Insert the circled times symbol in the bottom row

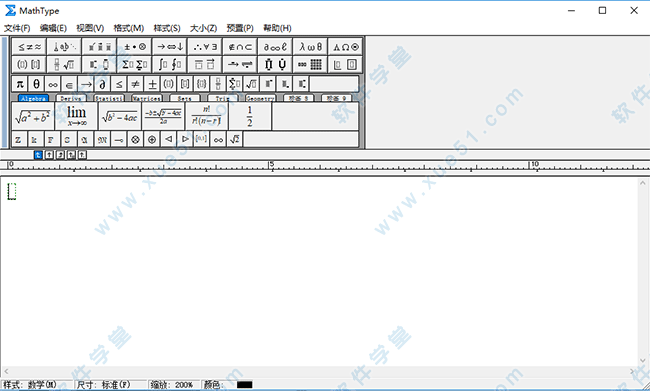[135, 139]
